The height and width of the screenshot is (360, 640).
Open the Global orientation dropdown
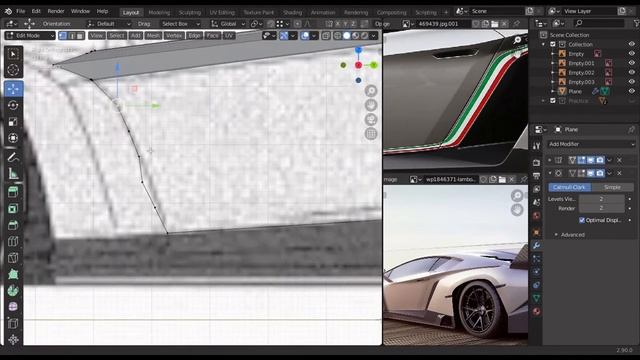tap(228, 24)
